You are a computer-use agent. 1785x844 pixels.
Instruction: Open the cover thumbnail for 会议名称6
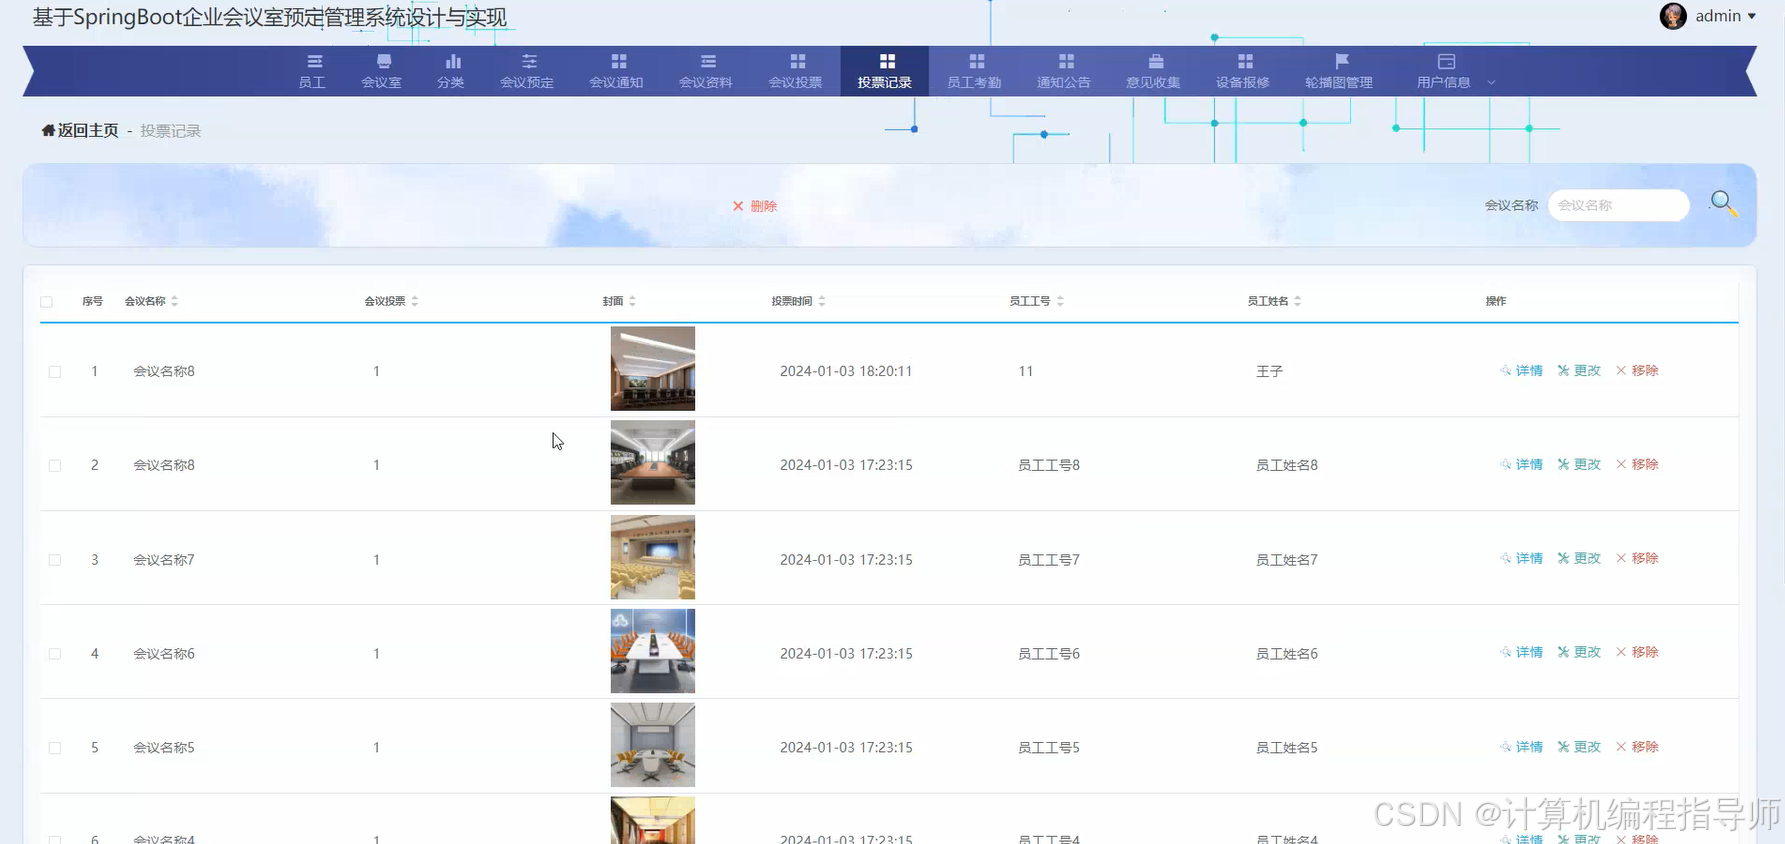pos(653,651)
